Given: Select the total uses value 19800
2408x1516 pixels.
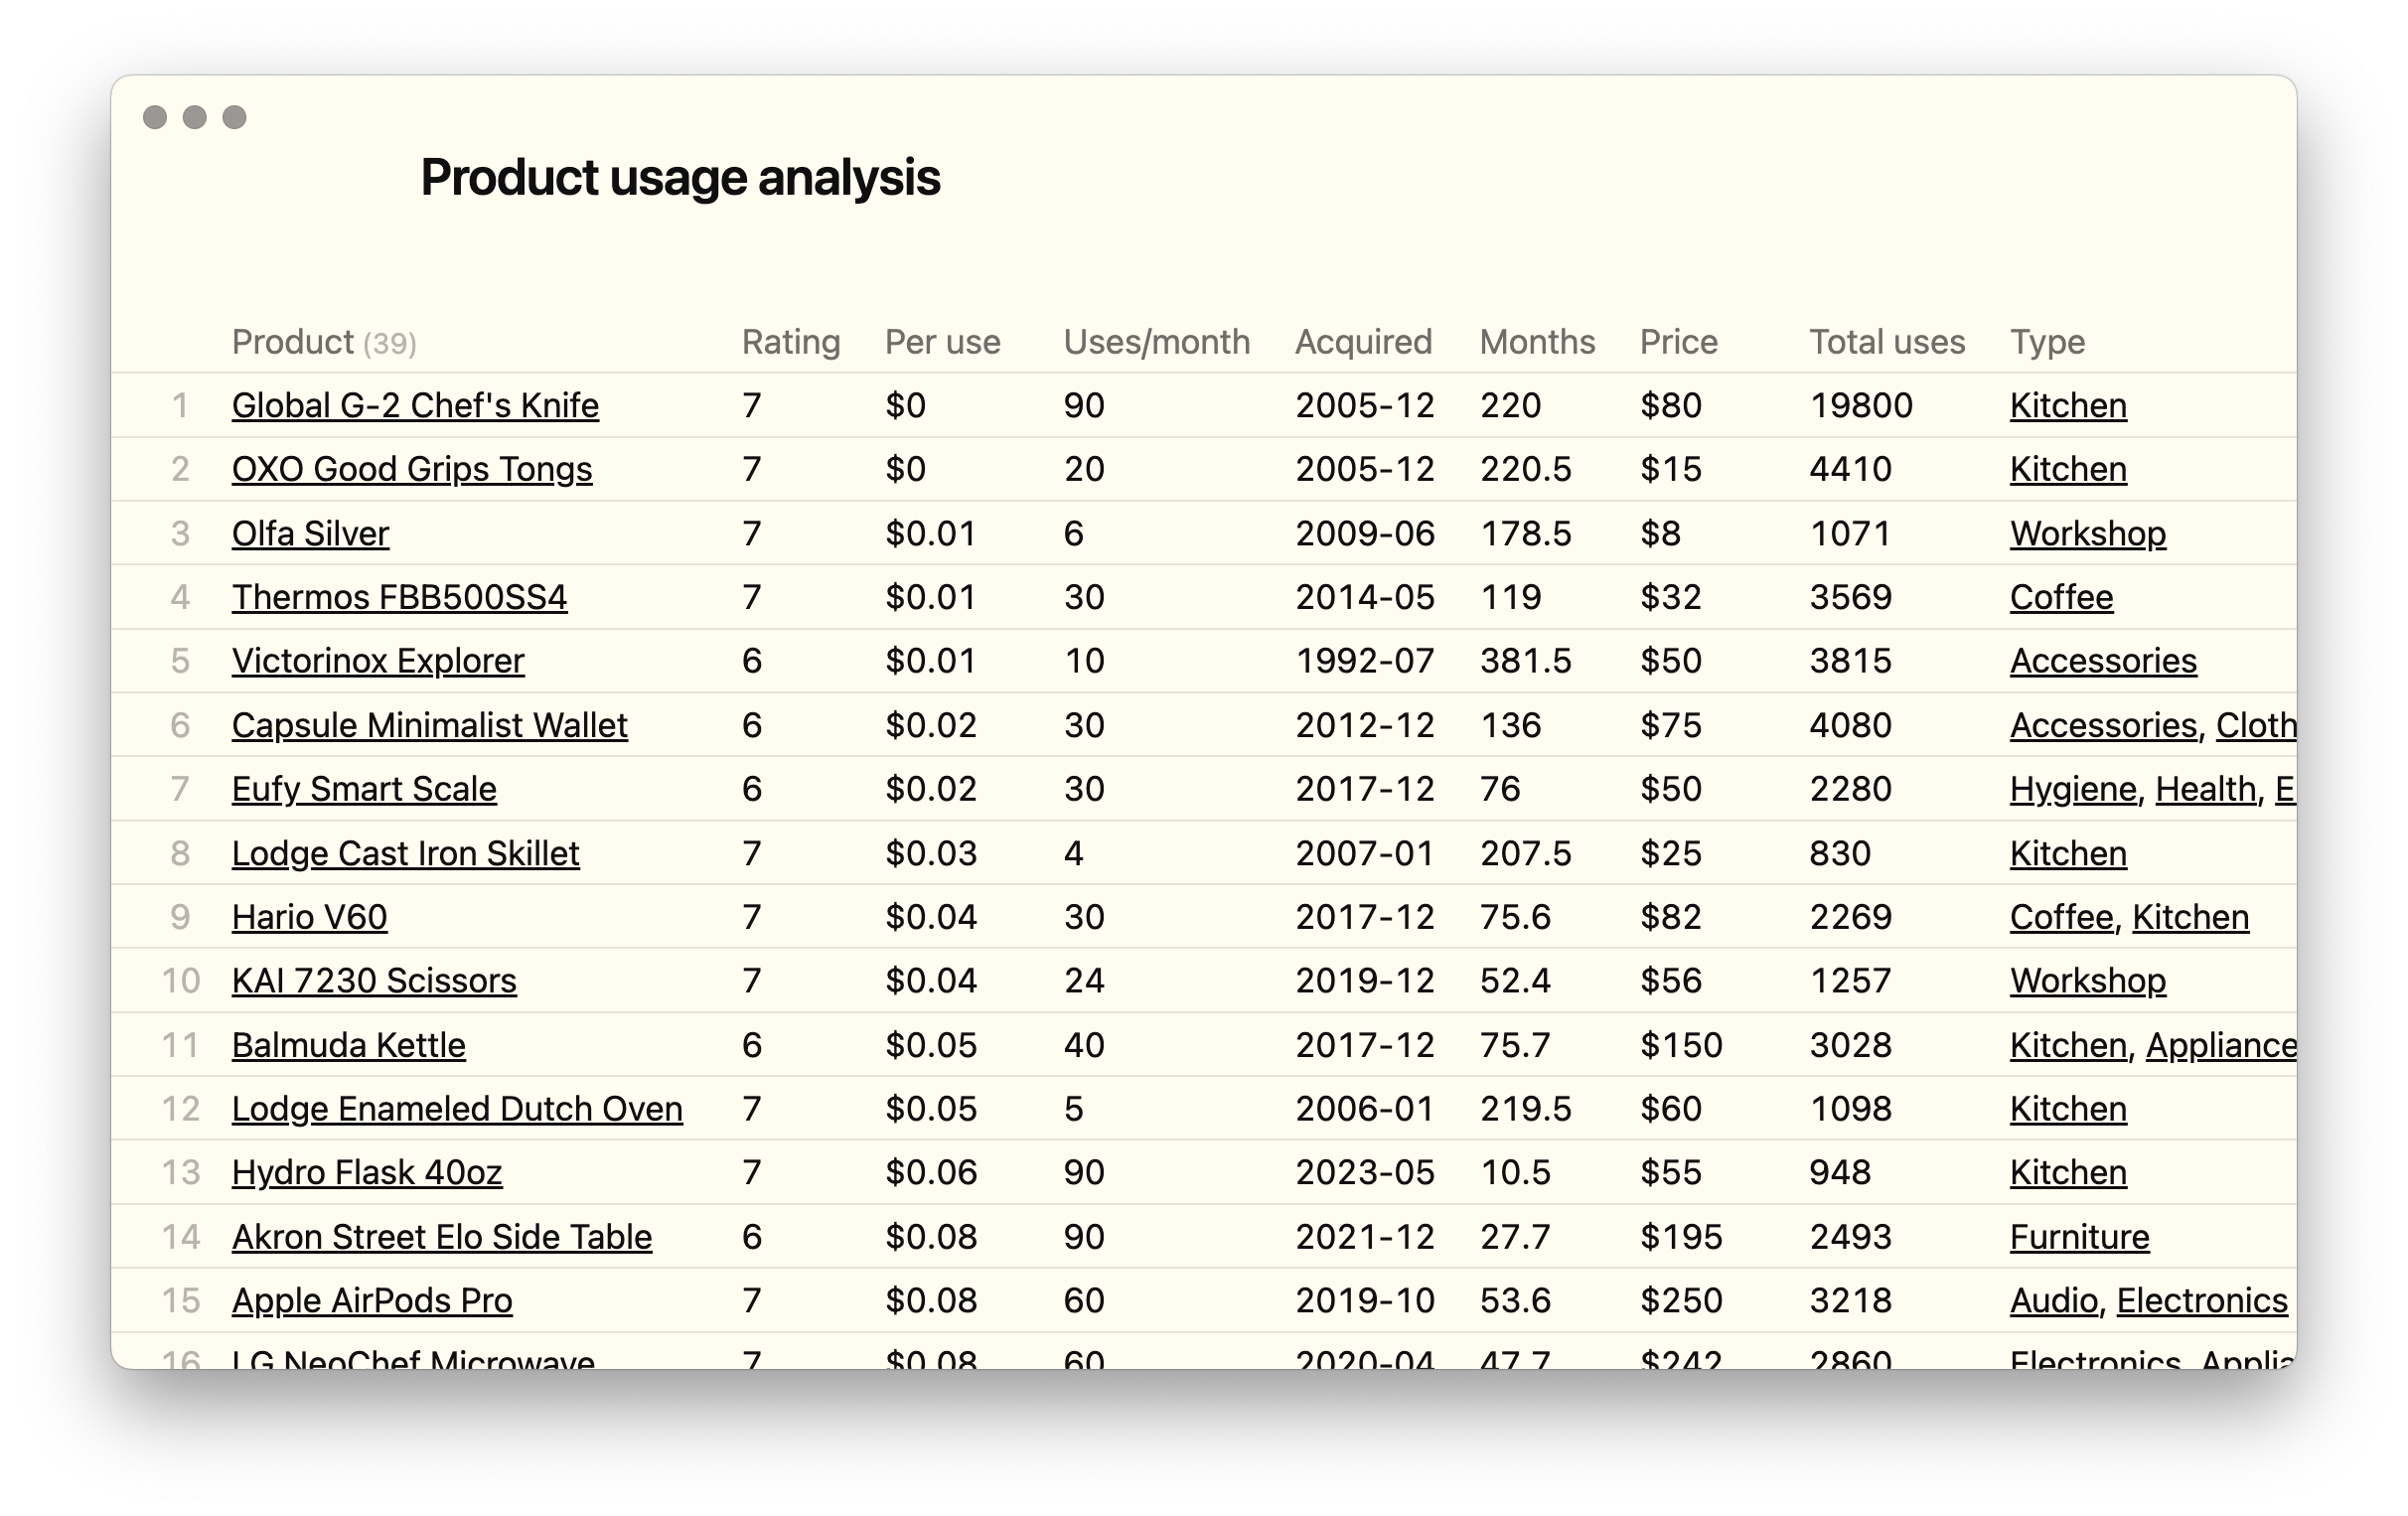Looking at the screenshot, I should (1861, 405).
